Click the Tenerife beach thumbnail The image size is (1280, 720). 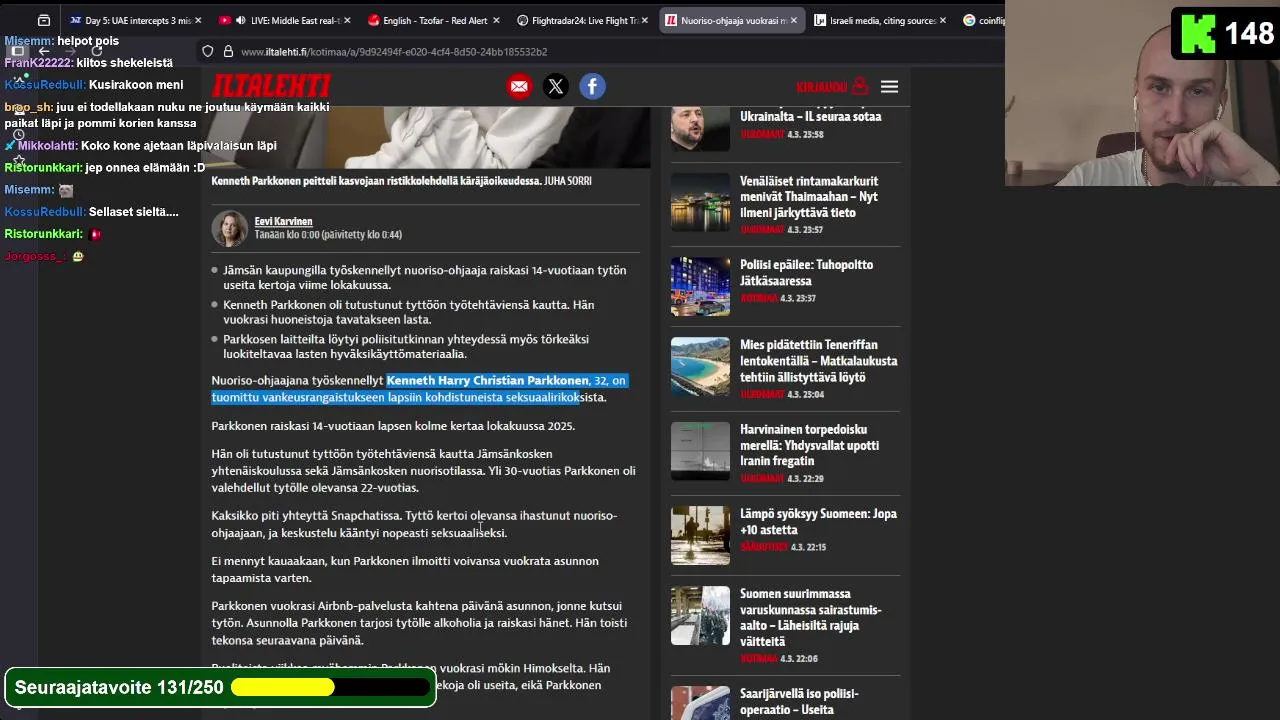[x=700, y=366]
